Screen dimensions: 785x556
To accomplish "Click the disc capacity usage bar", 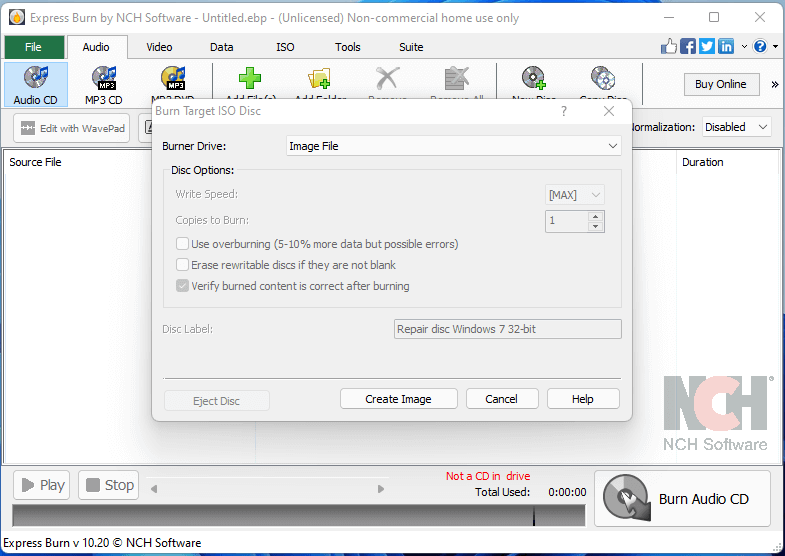I will (x=299, y=515).
